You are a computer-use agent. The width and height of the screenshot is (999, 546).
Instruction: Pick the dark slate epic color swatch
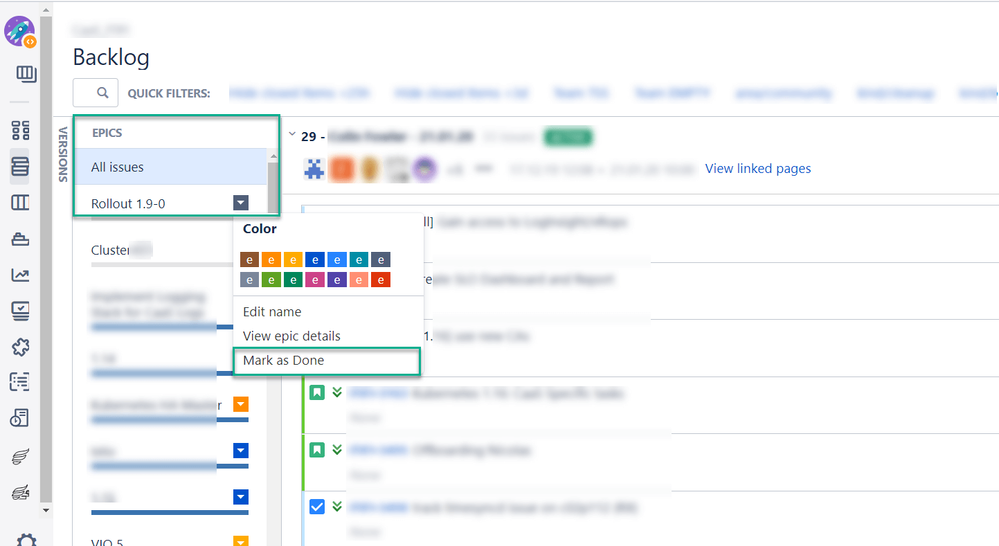[380, 259]
